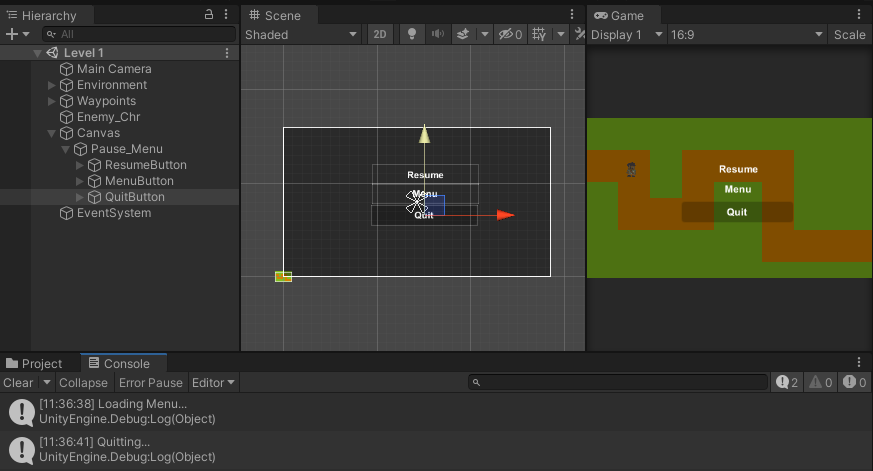Toggle scene audio speaker icon
The image size is (873, 471).
tap(437, 34)
